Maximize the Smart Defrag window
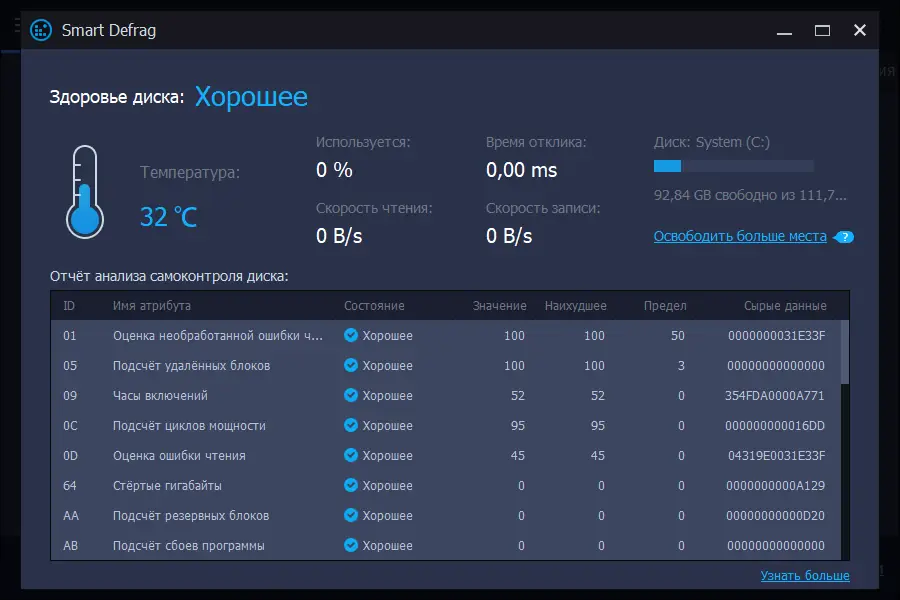Image resolution: width=900 pixels, height=600 pixels. pos(822,30)
